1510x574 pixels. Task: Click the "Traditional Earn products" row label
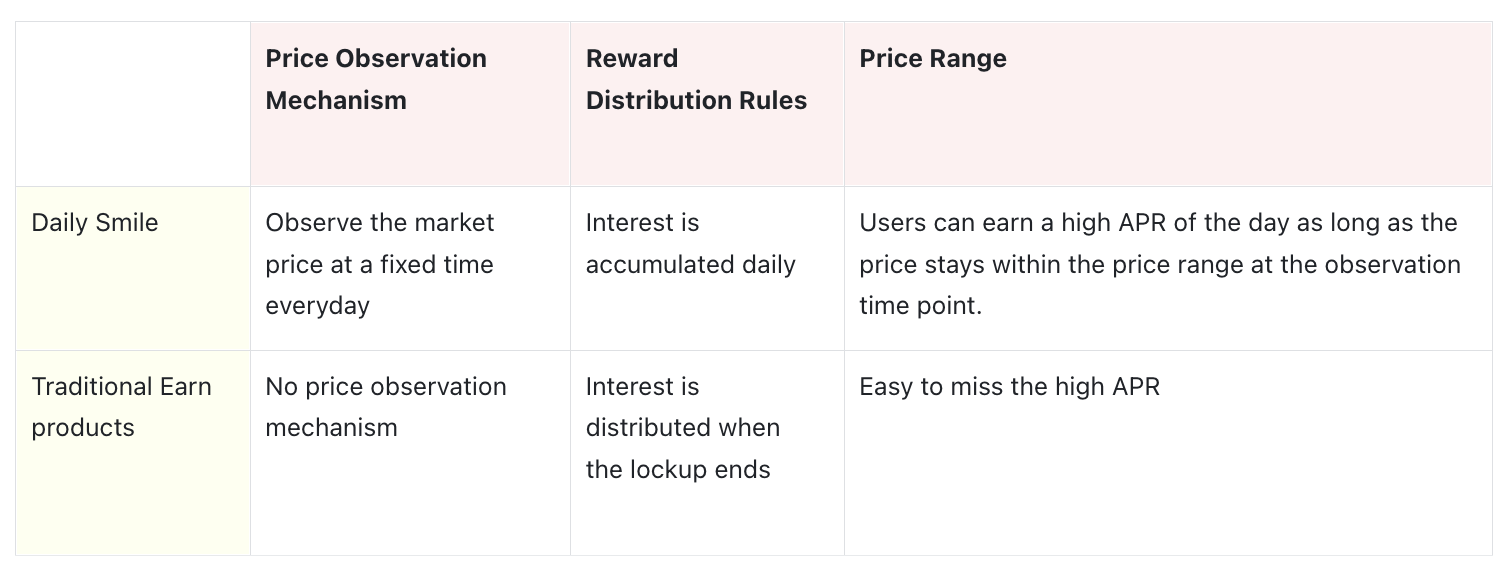[121, 407]
